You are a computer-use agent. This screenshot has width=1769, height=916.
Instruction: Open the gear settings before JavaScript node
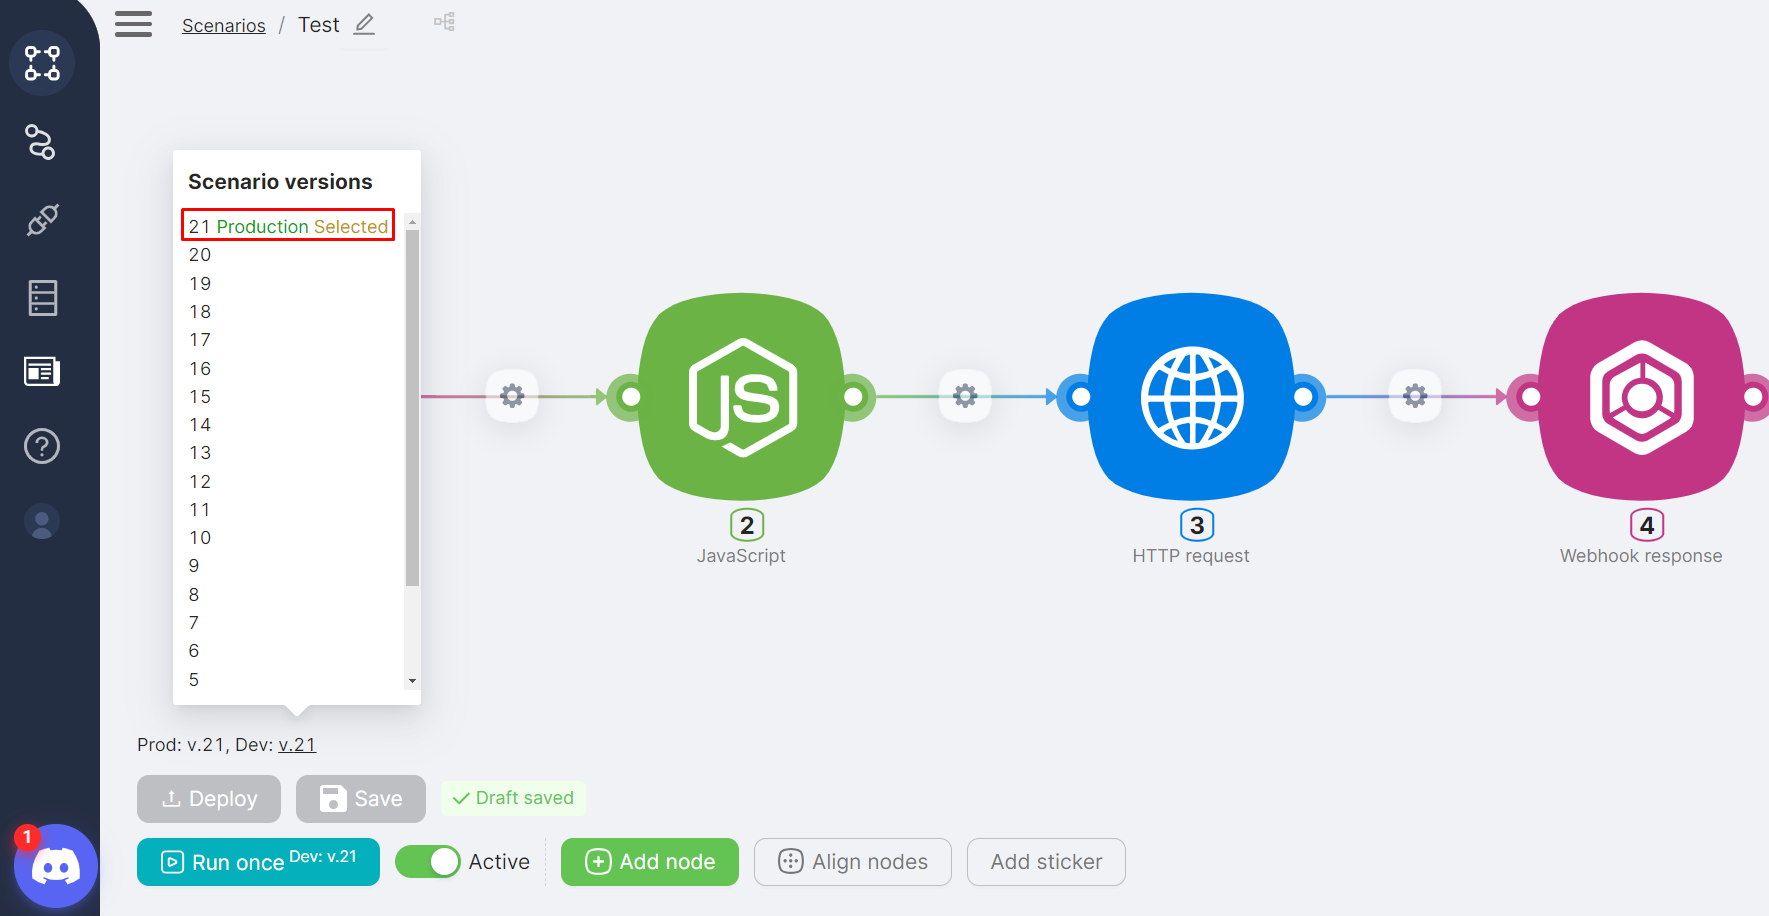click(x=512, y=396)
